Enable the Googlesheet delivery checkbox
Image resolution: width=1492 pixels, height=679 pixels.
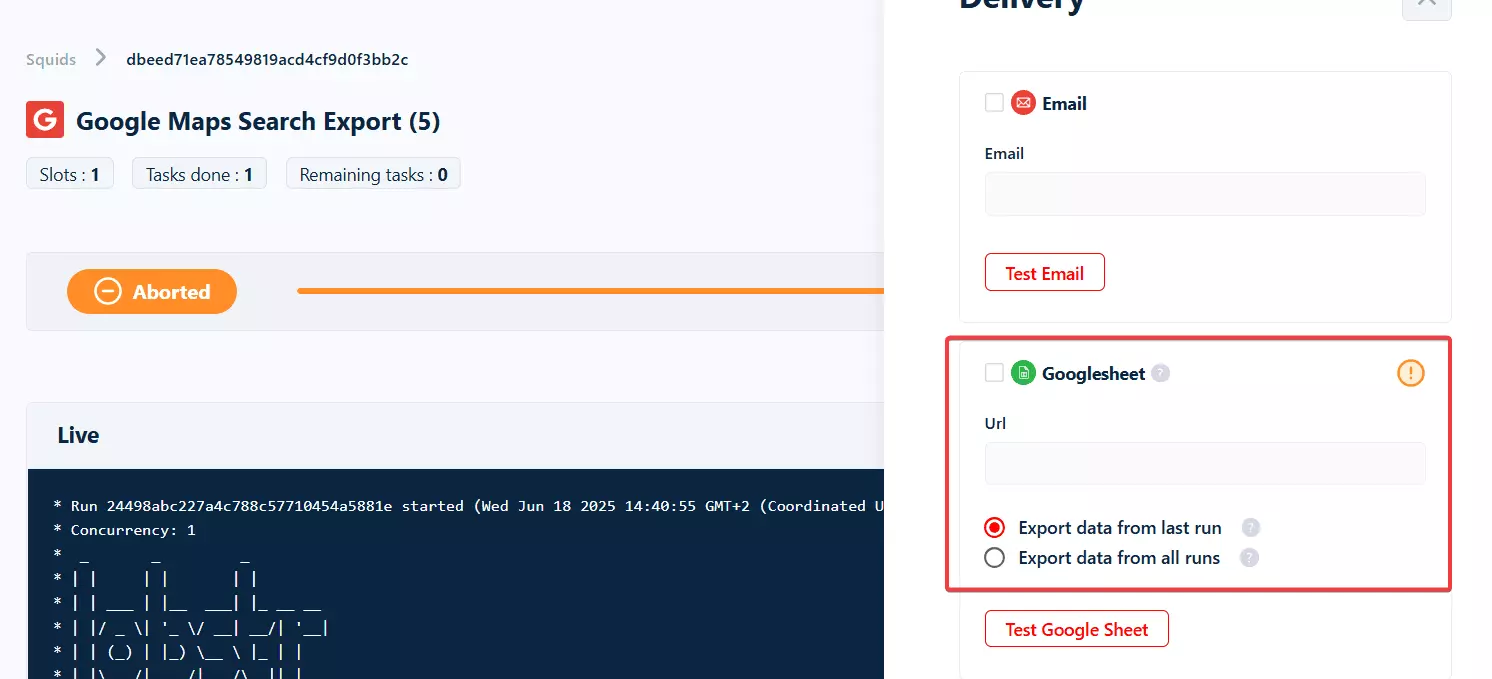[x=994, y=373]
